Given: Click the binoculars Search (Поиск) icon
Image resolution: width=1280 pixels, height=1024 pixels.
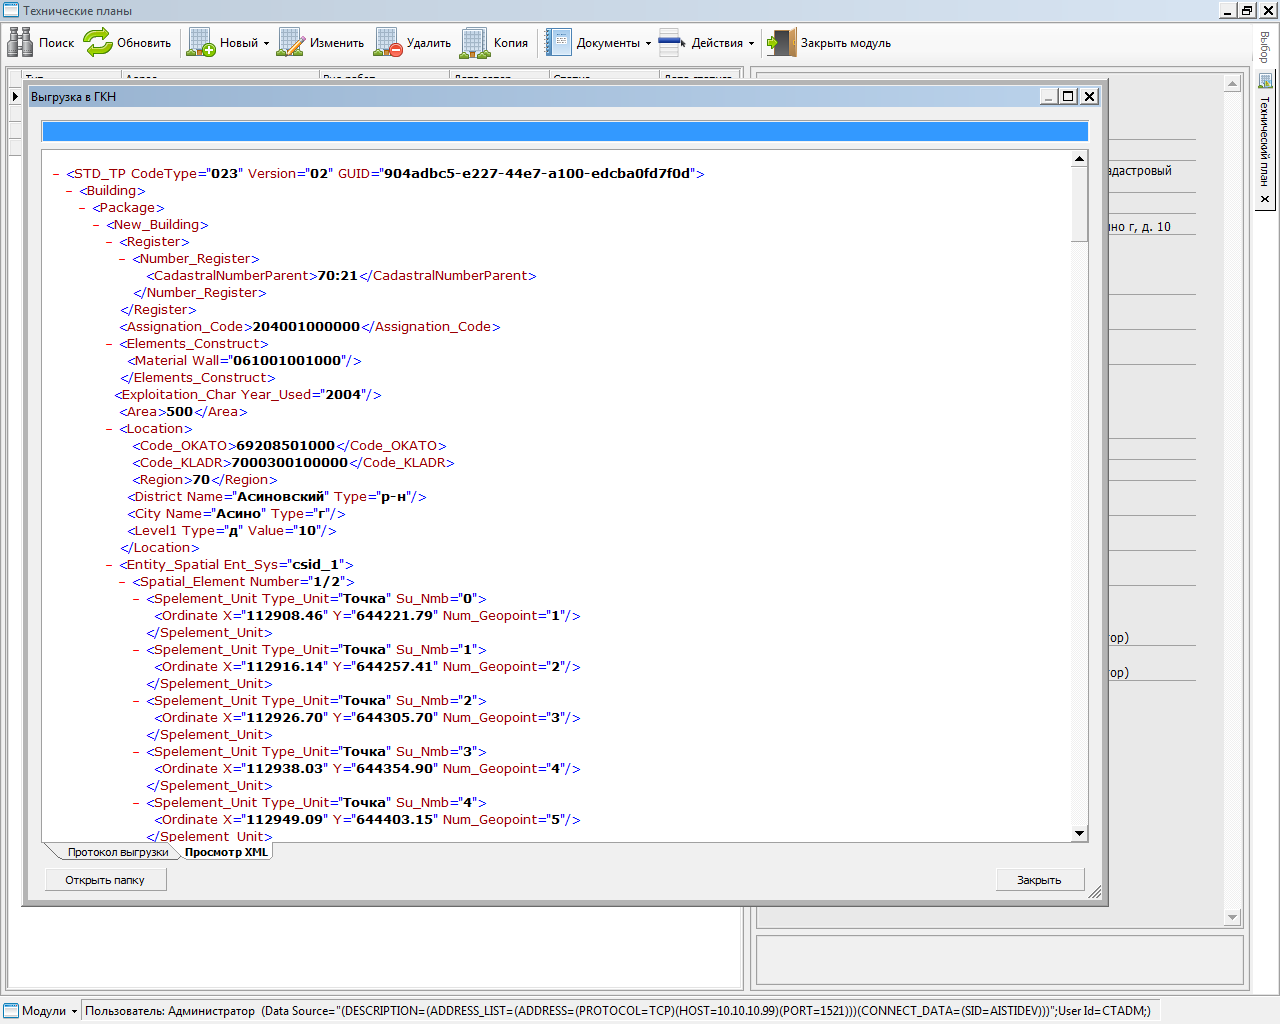Looking at the screenshot, I should coord(20,42).
